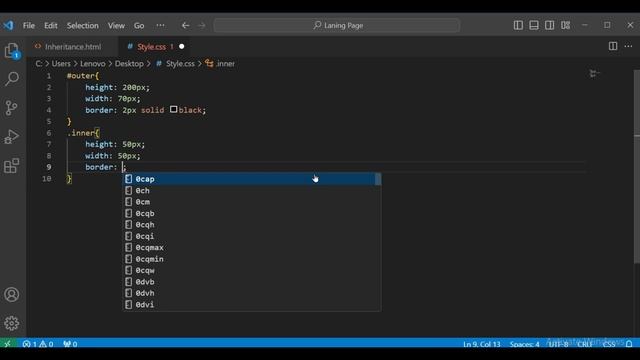Open the Accounts menu icon
The image size is (640, 360).
[x=12, y=294]
